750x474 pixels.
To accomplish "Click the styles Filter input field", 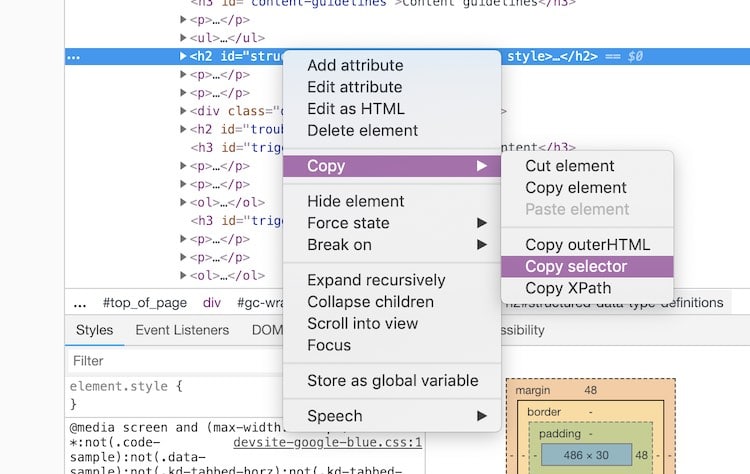I will point(175,361).
